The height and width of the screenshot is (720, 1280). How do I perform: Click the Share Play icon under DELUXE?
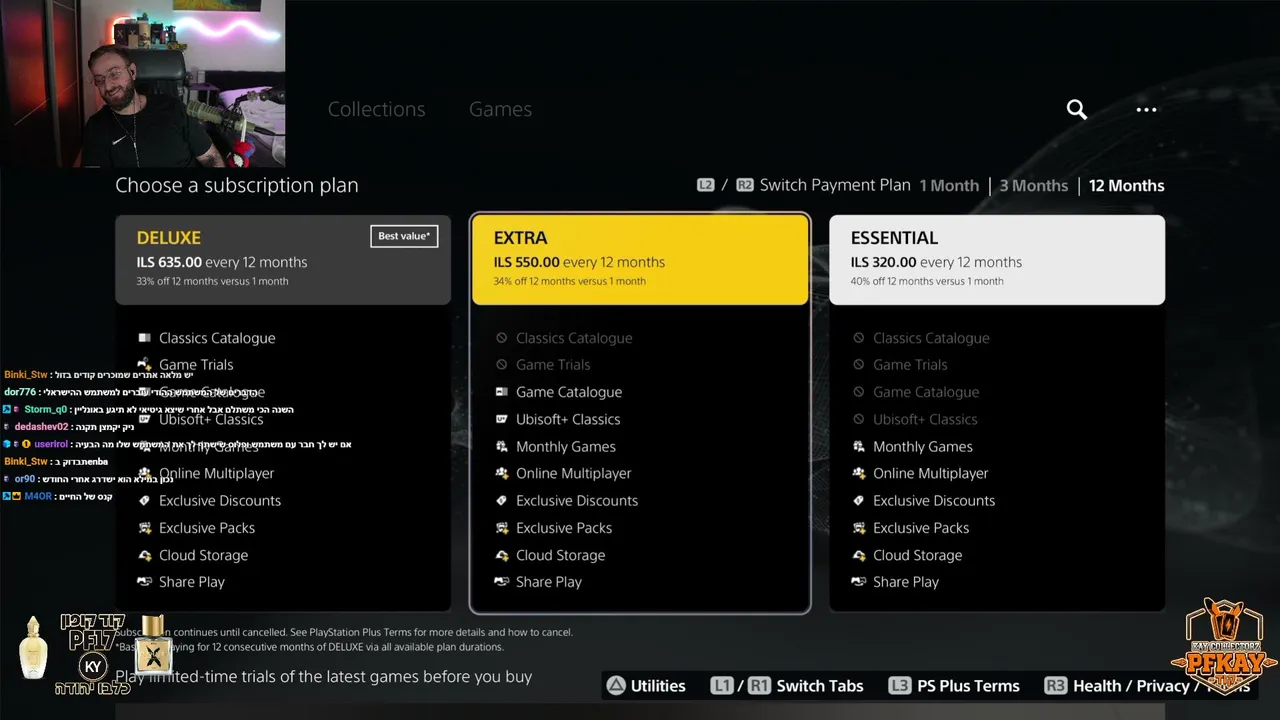[x=145, y=582]
